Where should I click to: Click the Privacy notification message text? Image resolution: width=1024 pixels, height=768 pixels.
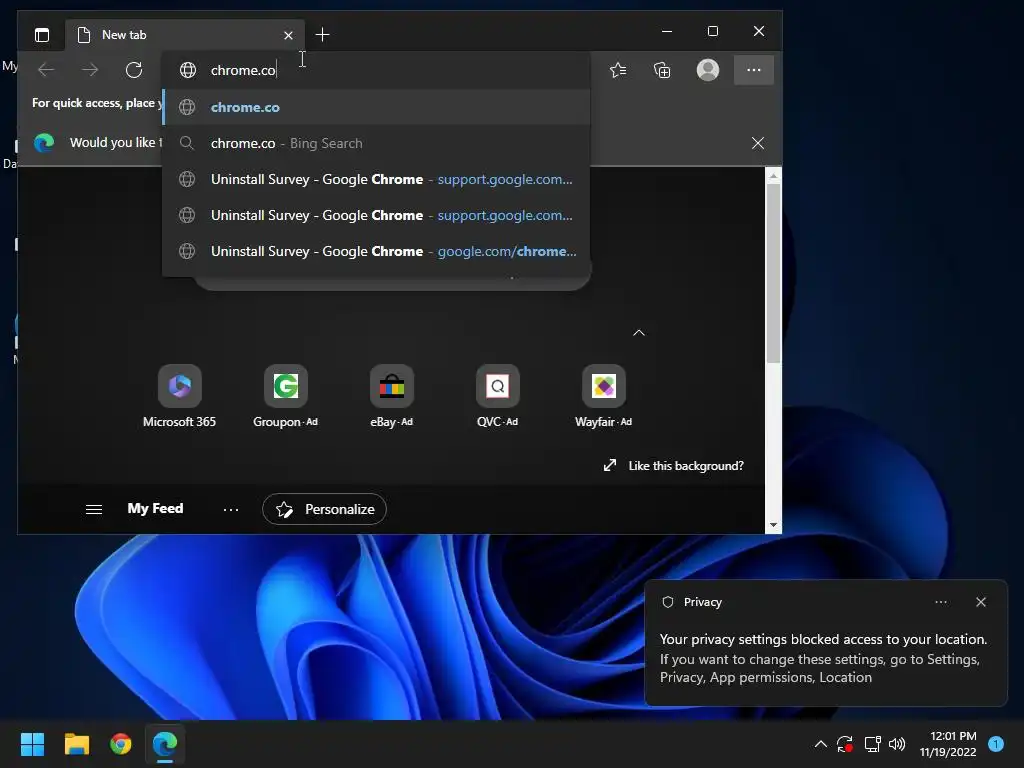click(x=823, y=658)
